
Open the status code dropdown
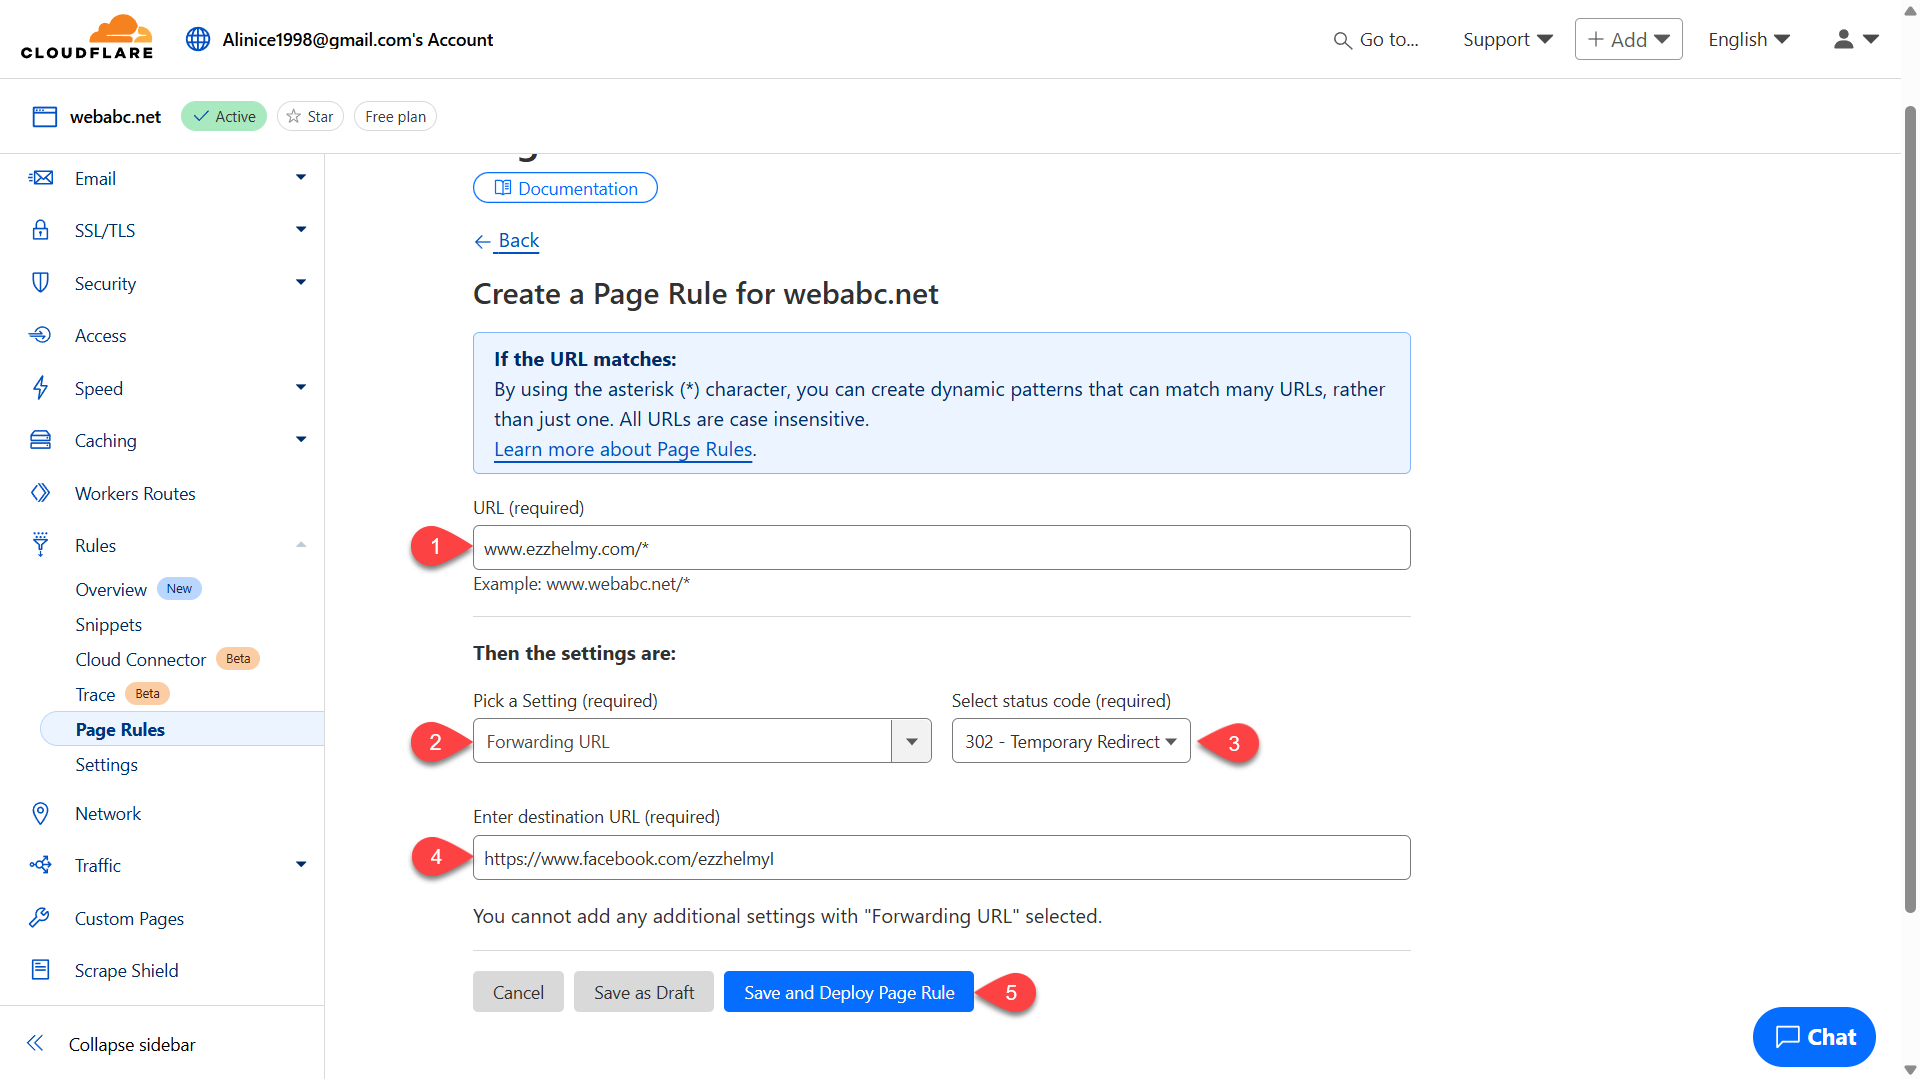(x=1070, y=741)
